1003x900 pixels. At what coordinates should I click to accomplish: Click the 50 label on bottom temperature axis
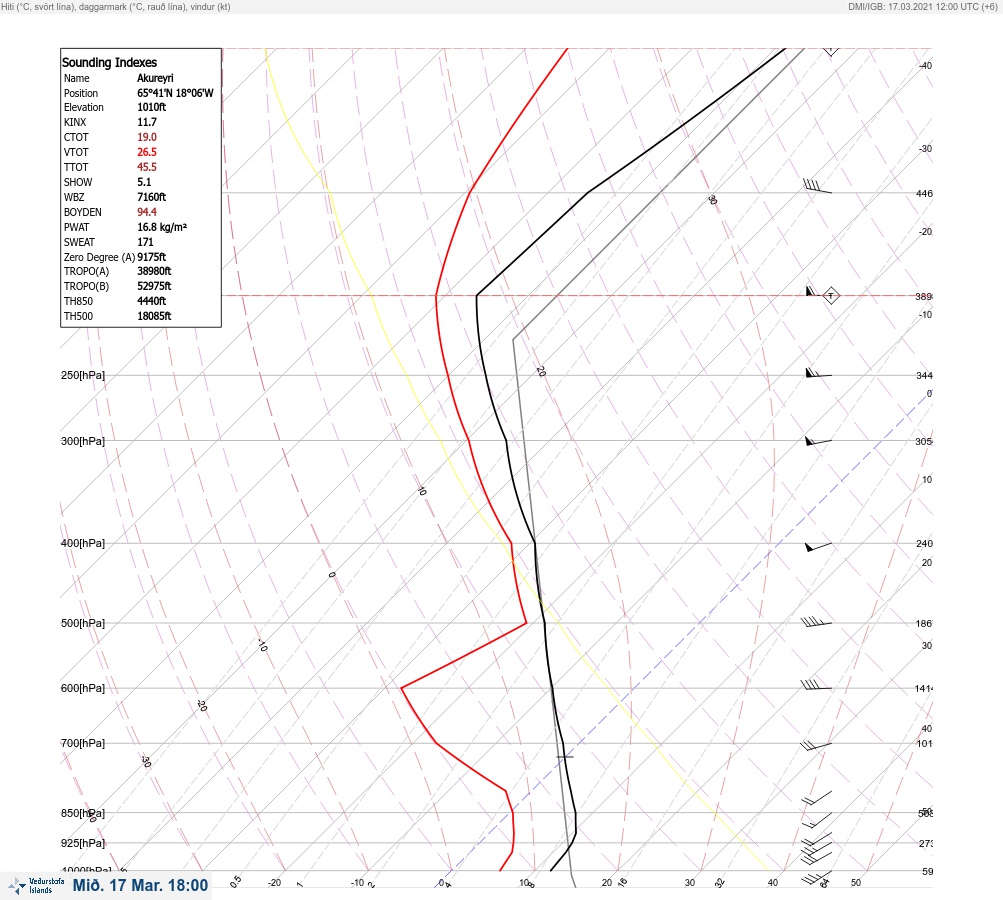click(856, 883)
